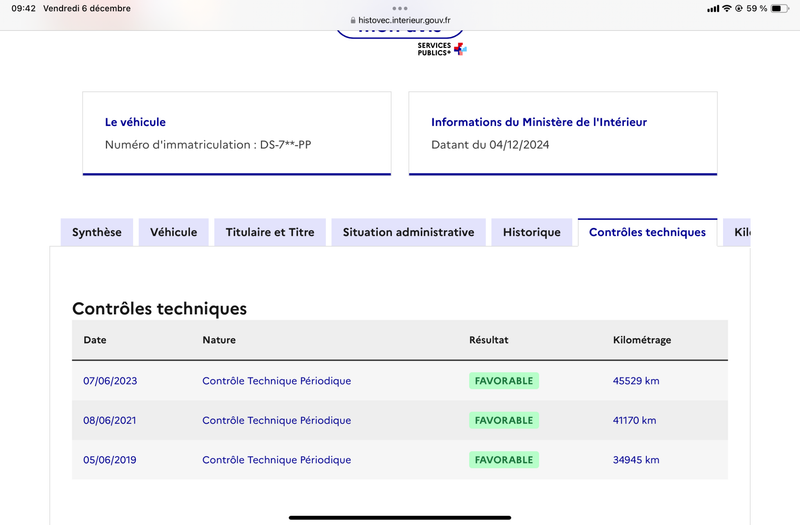Select the Contrôles techniques tab
Image resolution: width=800 pixels, height=525 pixels.
[x=647, y=233]
